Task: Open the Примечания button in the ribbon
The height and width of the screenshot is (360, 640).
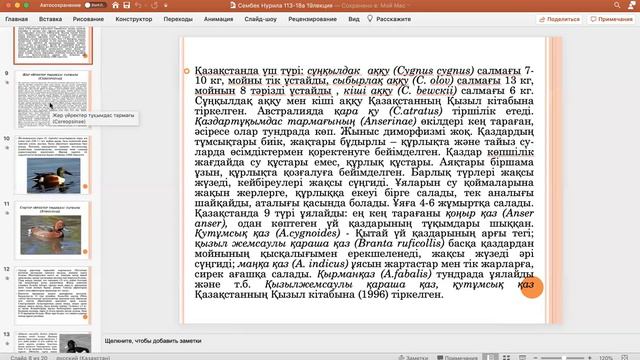Action: (611, 19)
